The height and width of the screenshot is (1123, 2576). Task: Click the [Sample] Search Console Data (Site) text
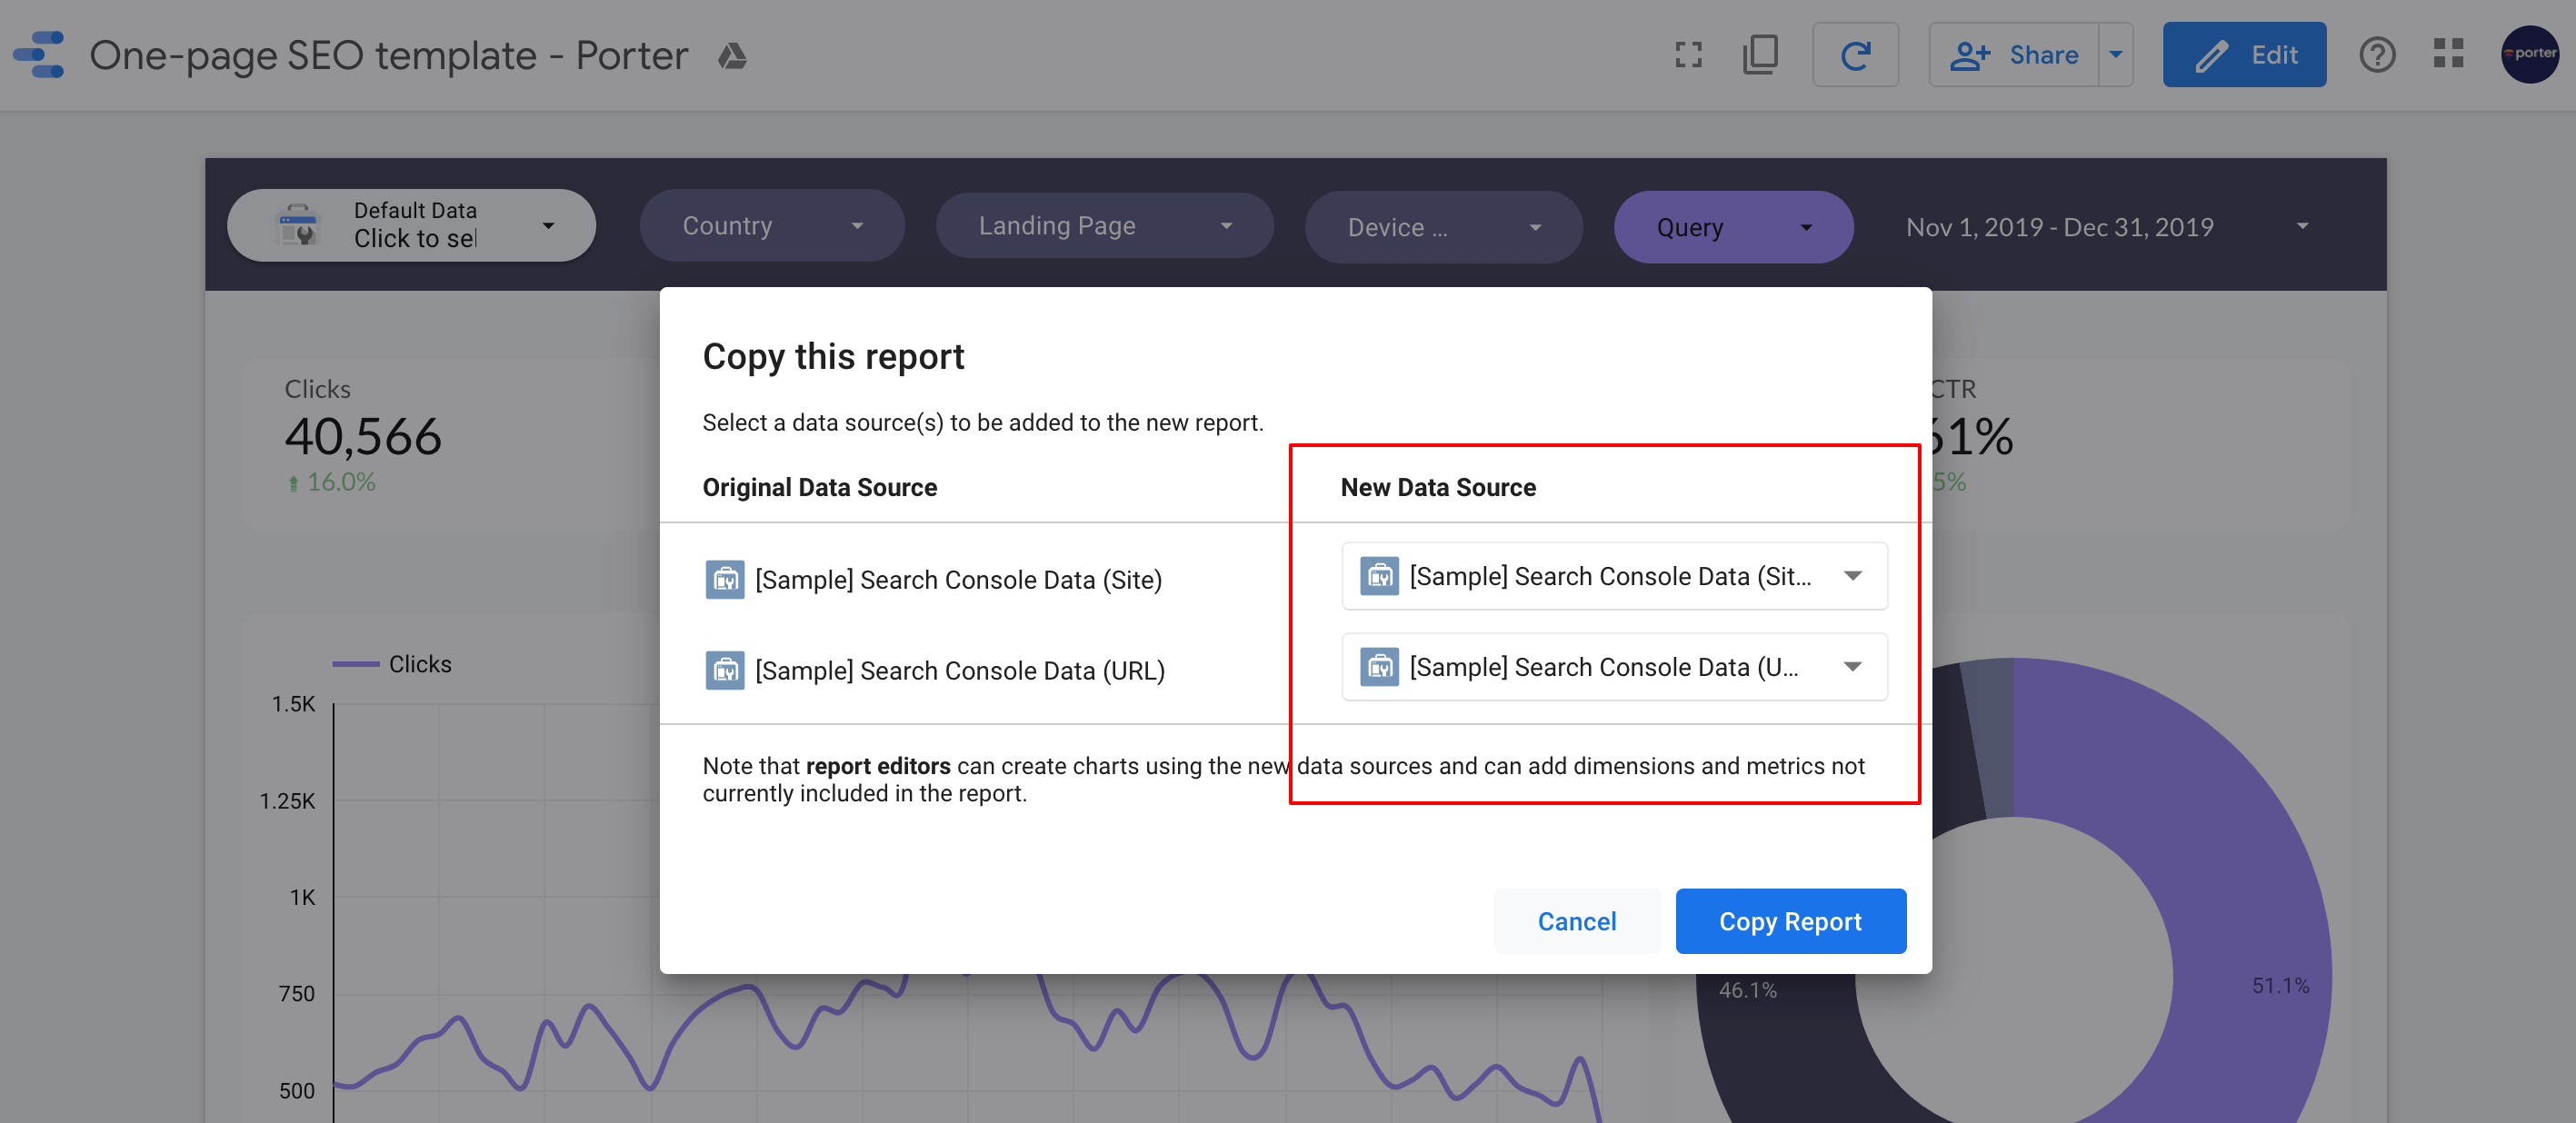[x=958, y=580]
